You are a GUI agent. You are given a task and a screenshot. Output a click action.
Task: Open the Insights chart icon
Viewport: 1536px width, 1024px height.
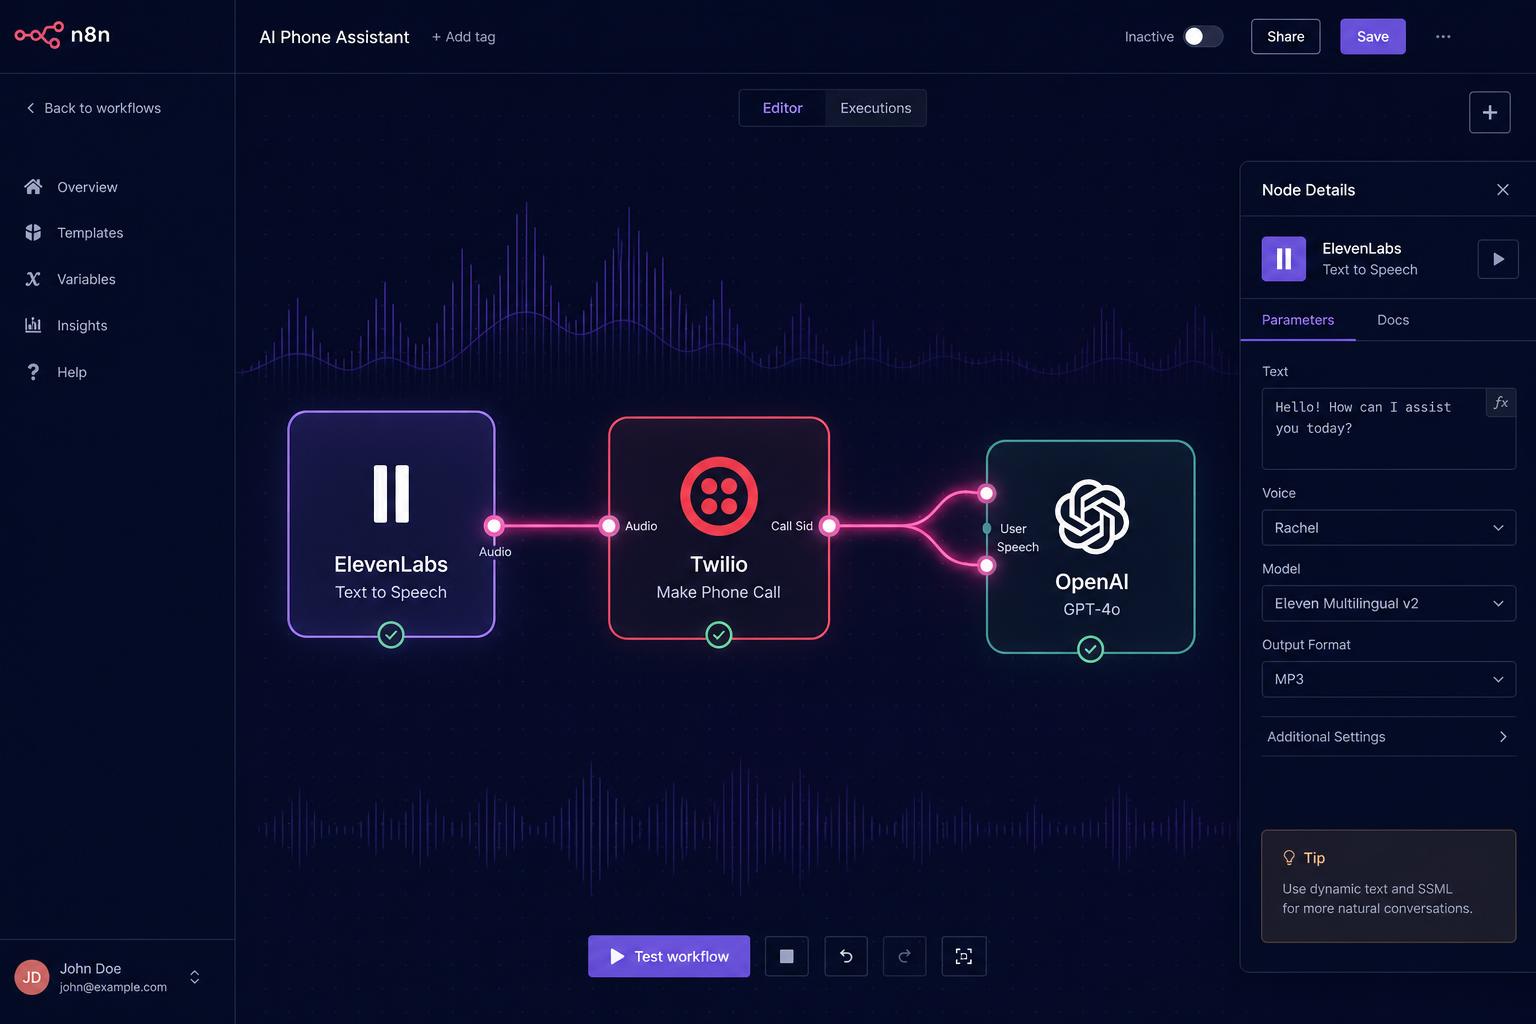(33, 325)
